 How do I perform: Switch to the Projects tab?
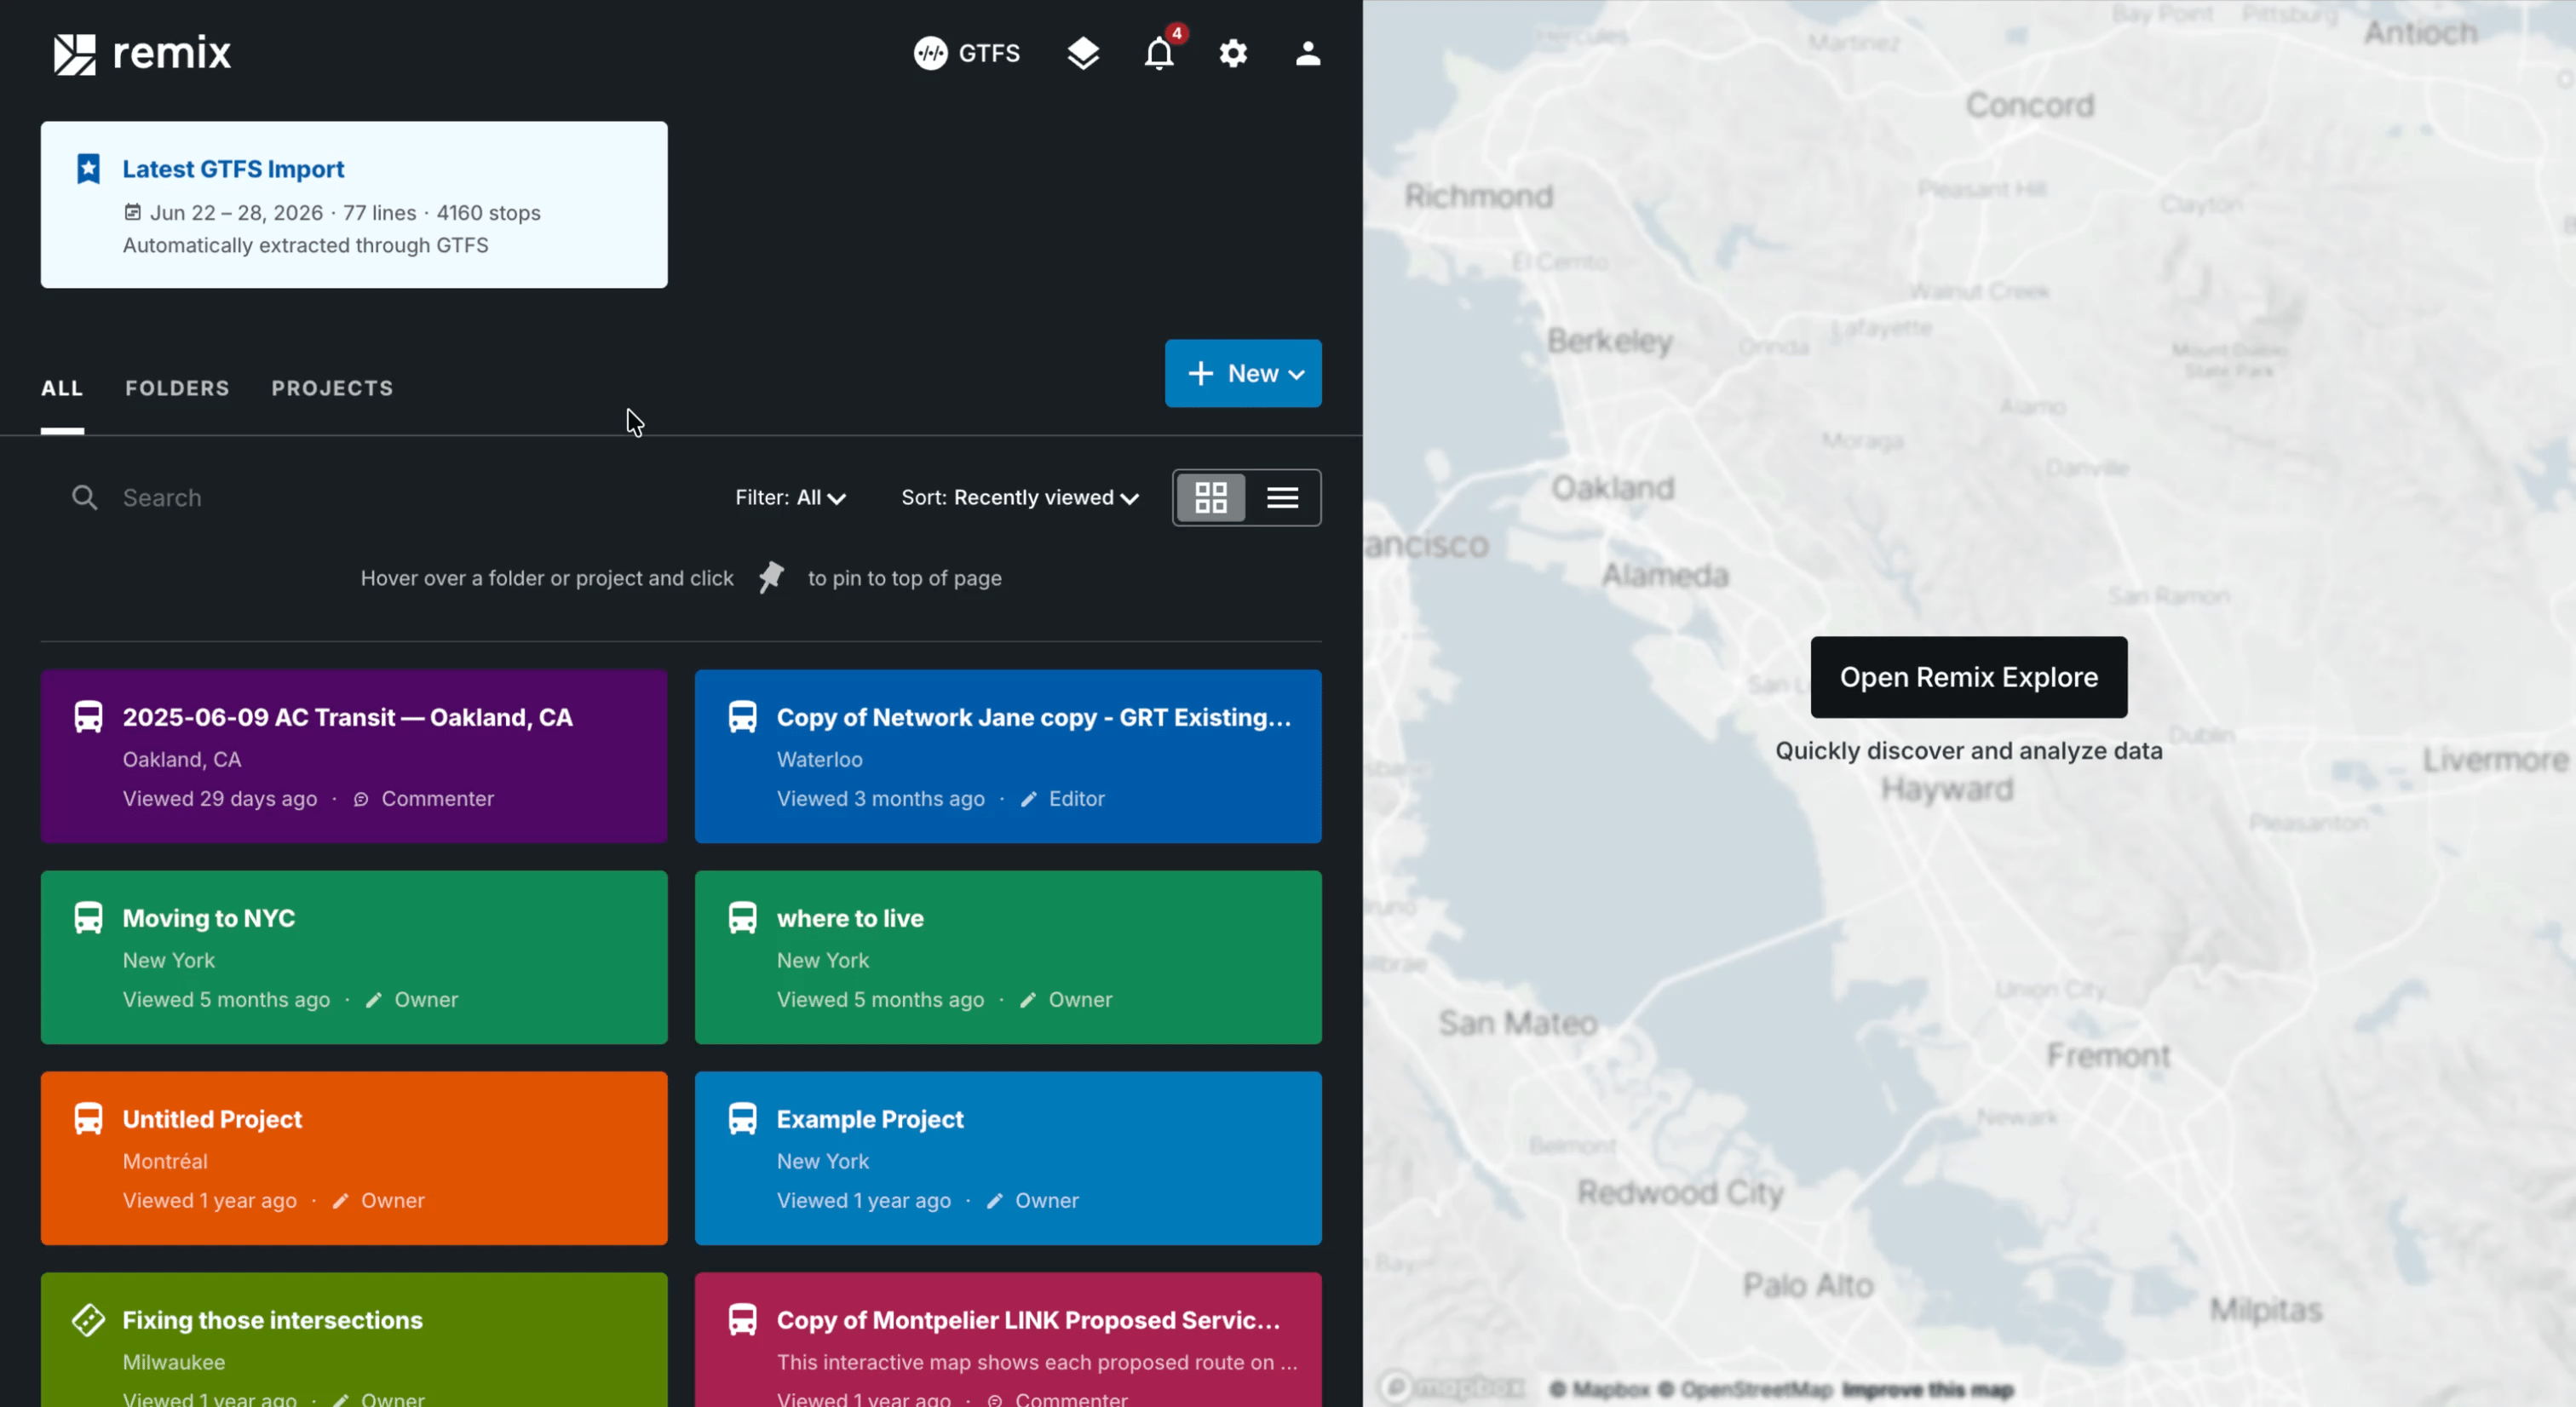[x=332, y=388]
